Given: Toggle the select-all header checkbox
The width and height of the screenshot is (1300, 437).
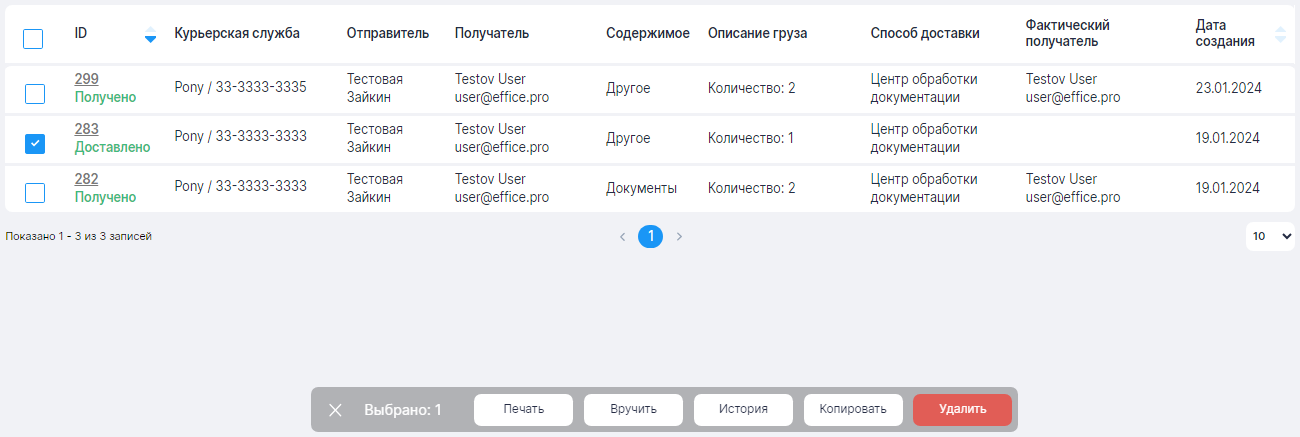Looking at the screenshot, I should click(x=33, y=39).
